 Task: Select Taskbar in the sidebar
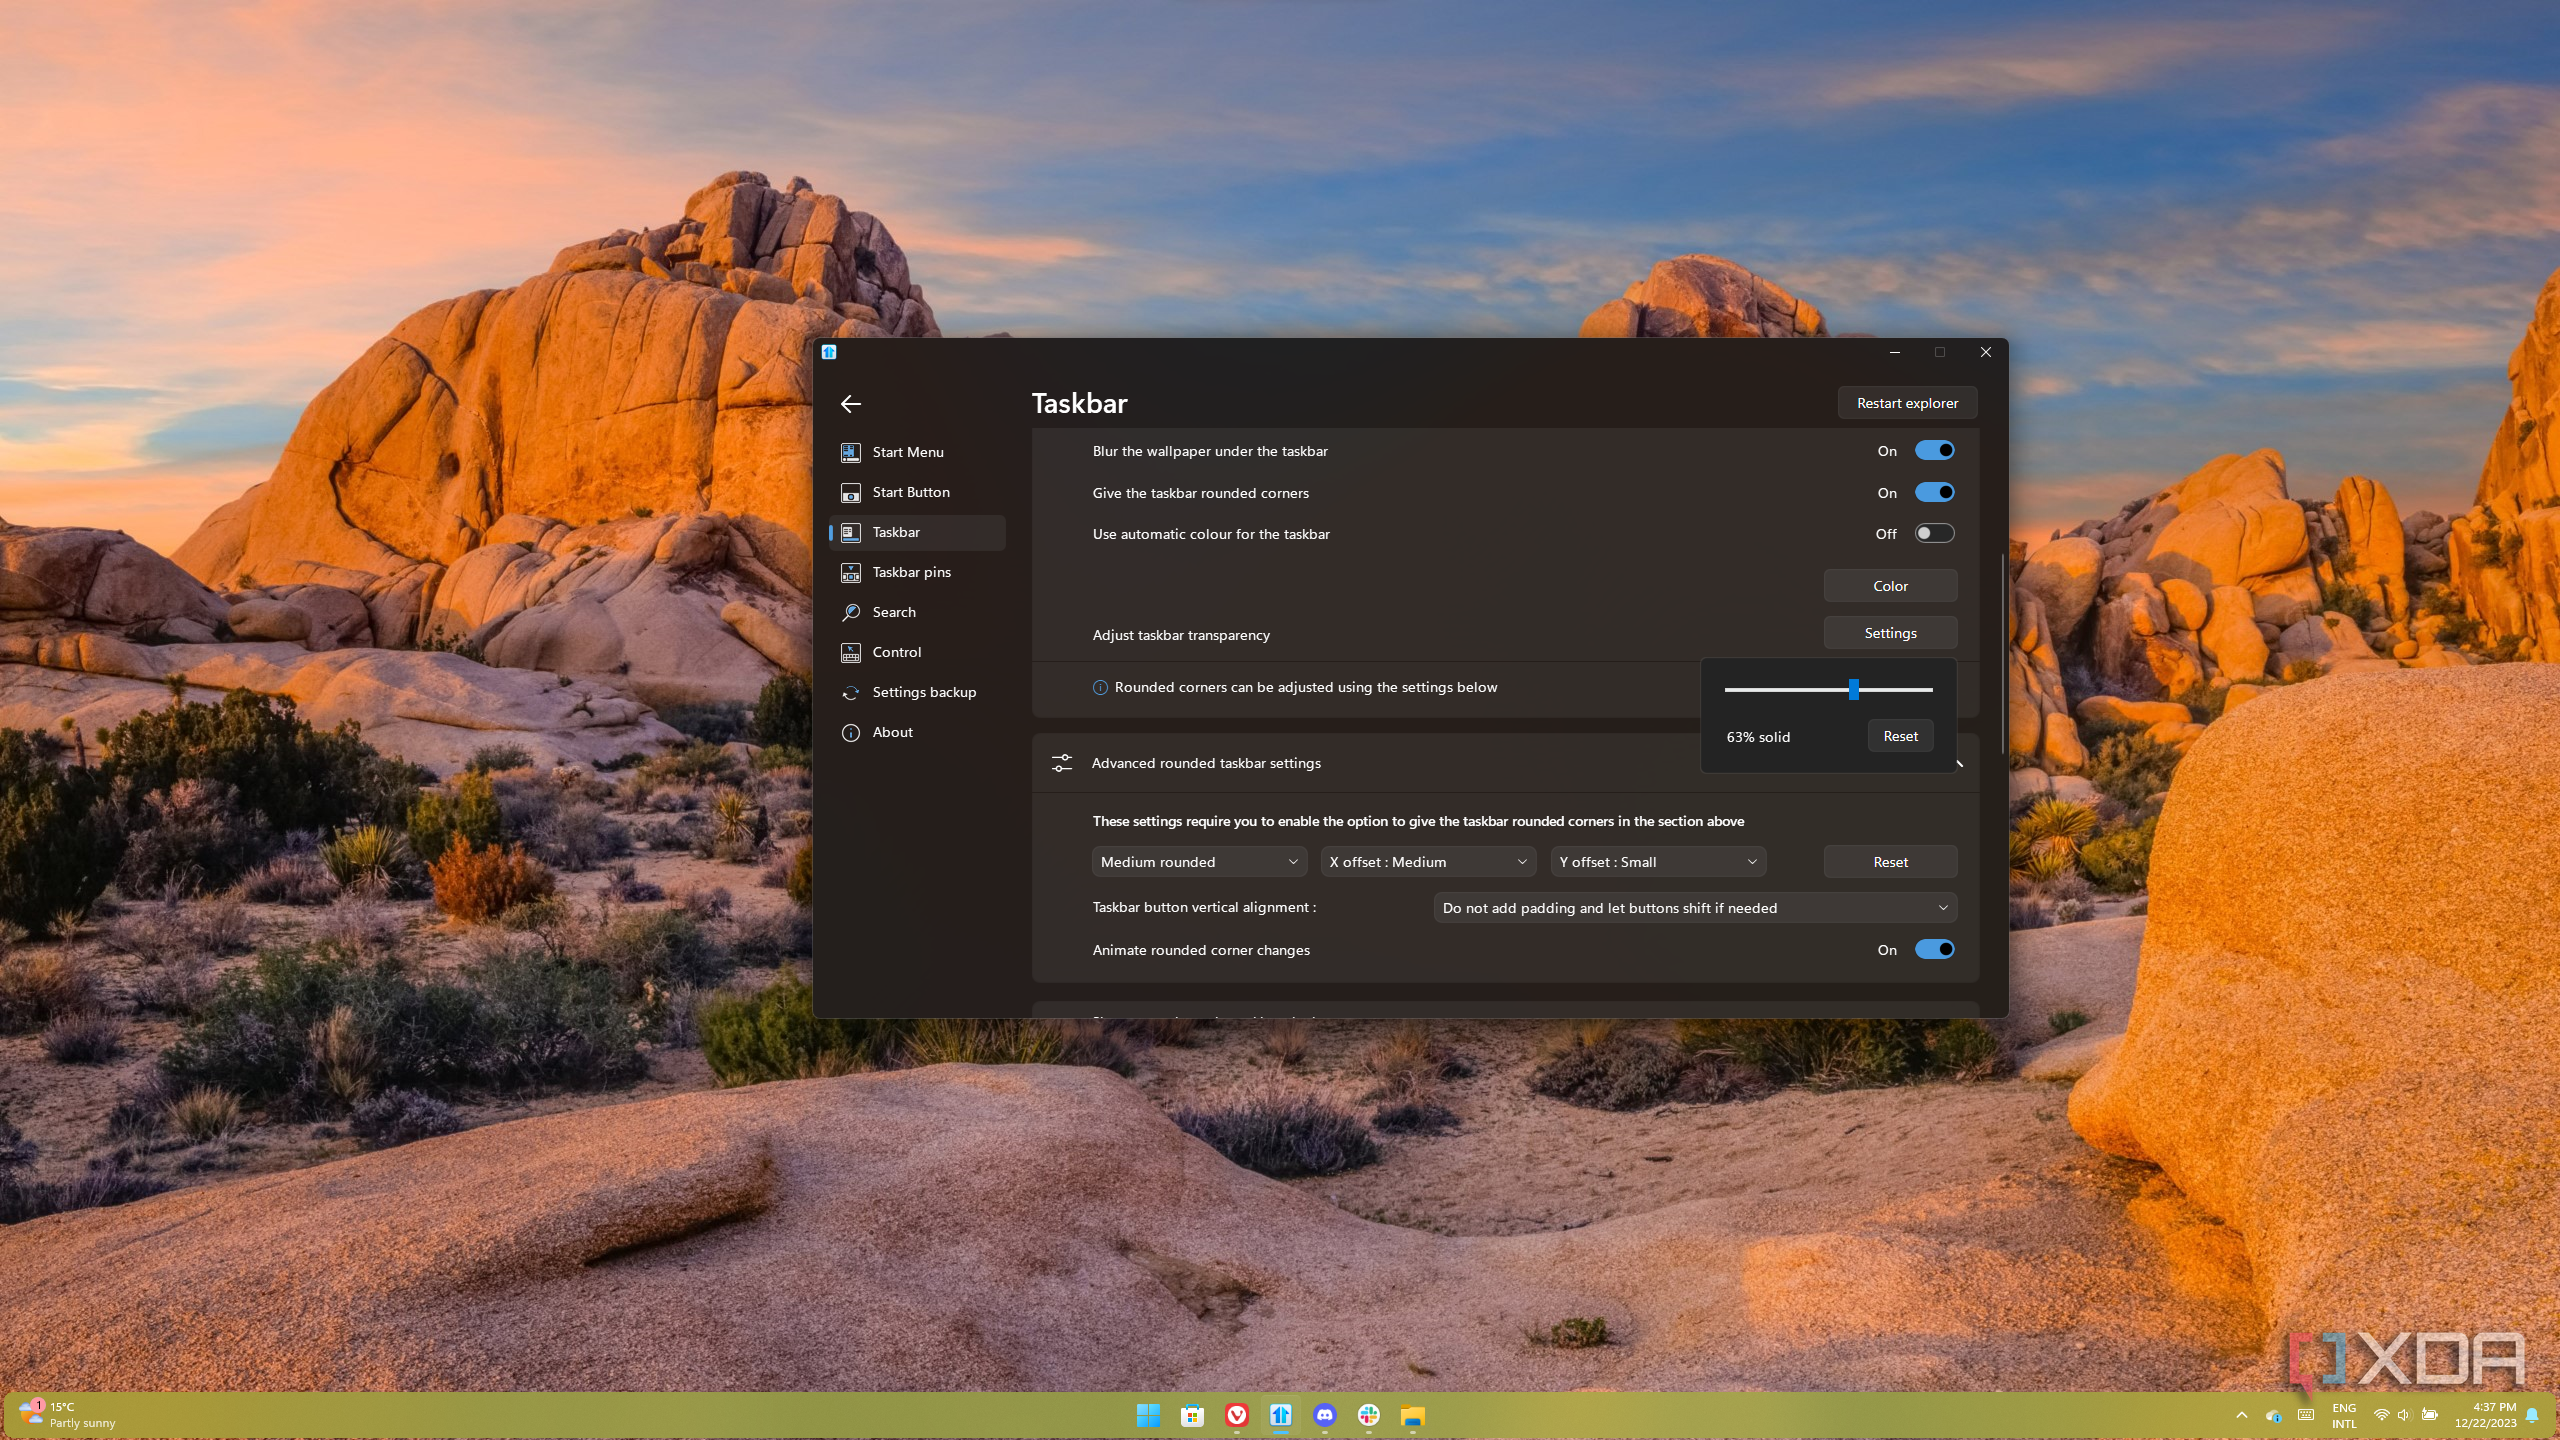coord(917,532)
